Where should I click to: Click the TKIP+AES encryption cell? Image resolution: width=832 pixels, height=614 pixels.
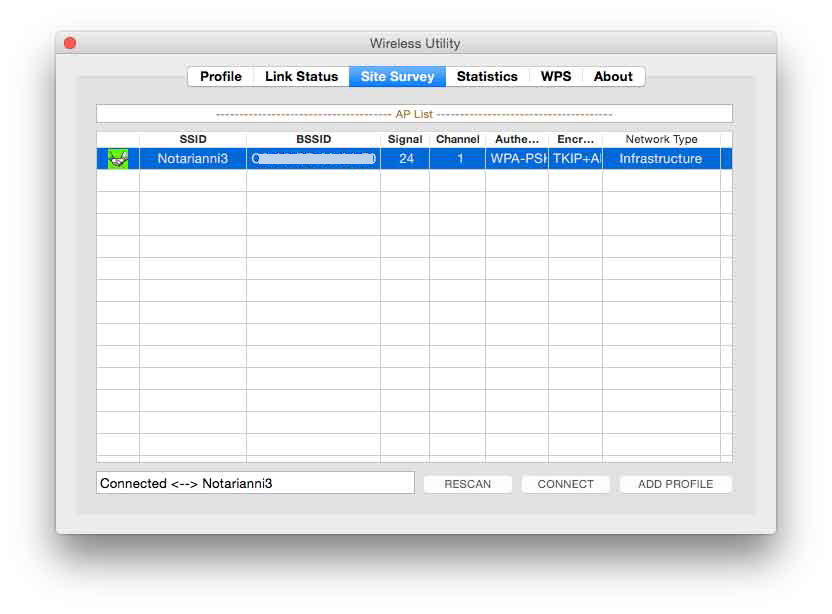(576, 159)
